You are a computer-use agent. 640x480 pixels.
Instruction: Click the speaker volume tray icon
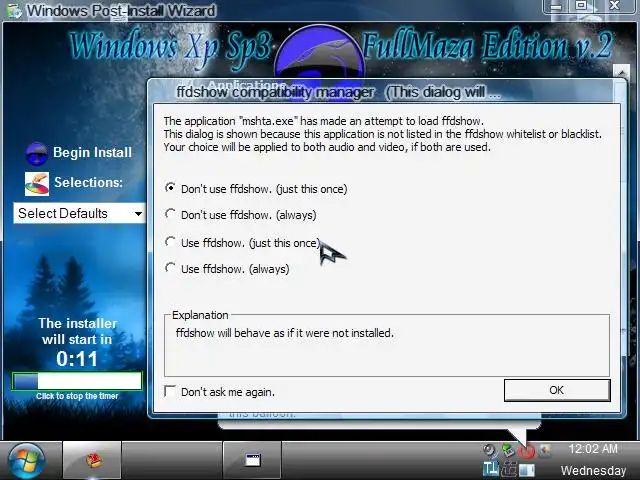click(x=489, y=450)
